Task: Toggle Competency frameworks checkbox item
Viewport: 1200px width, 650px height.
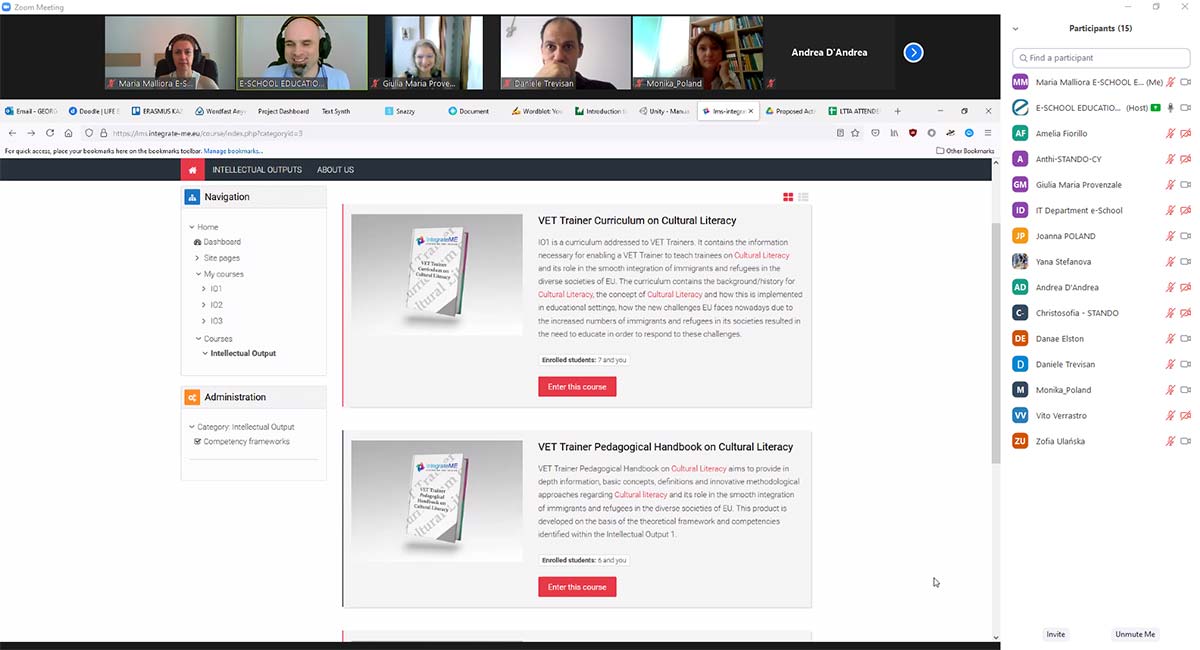Action: point(197,441)
